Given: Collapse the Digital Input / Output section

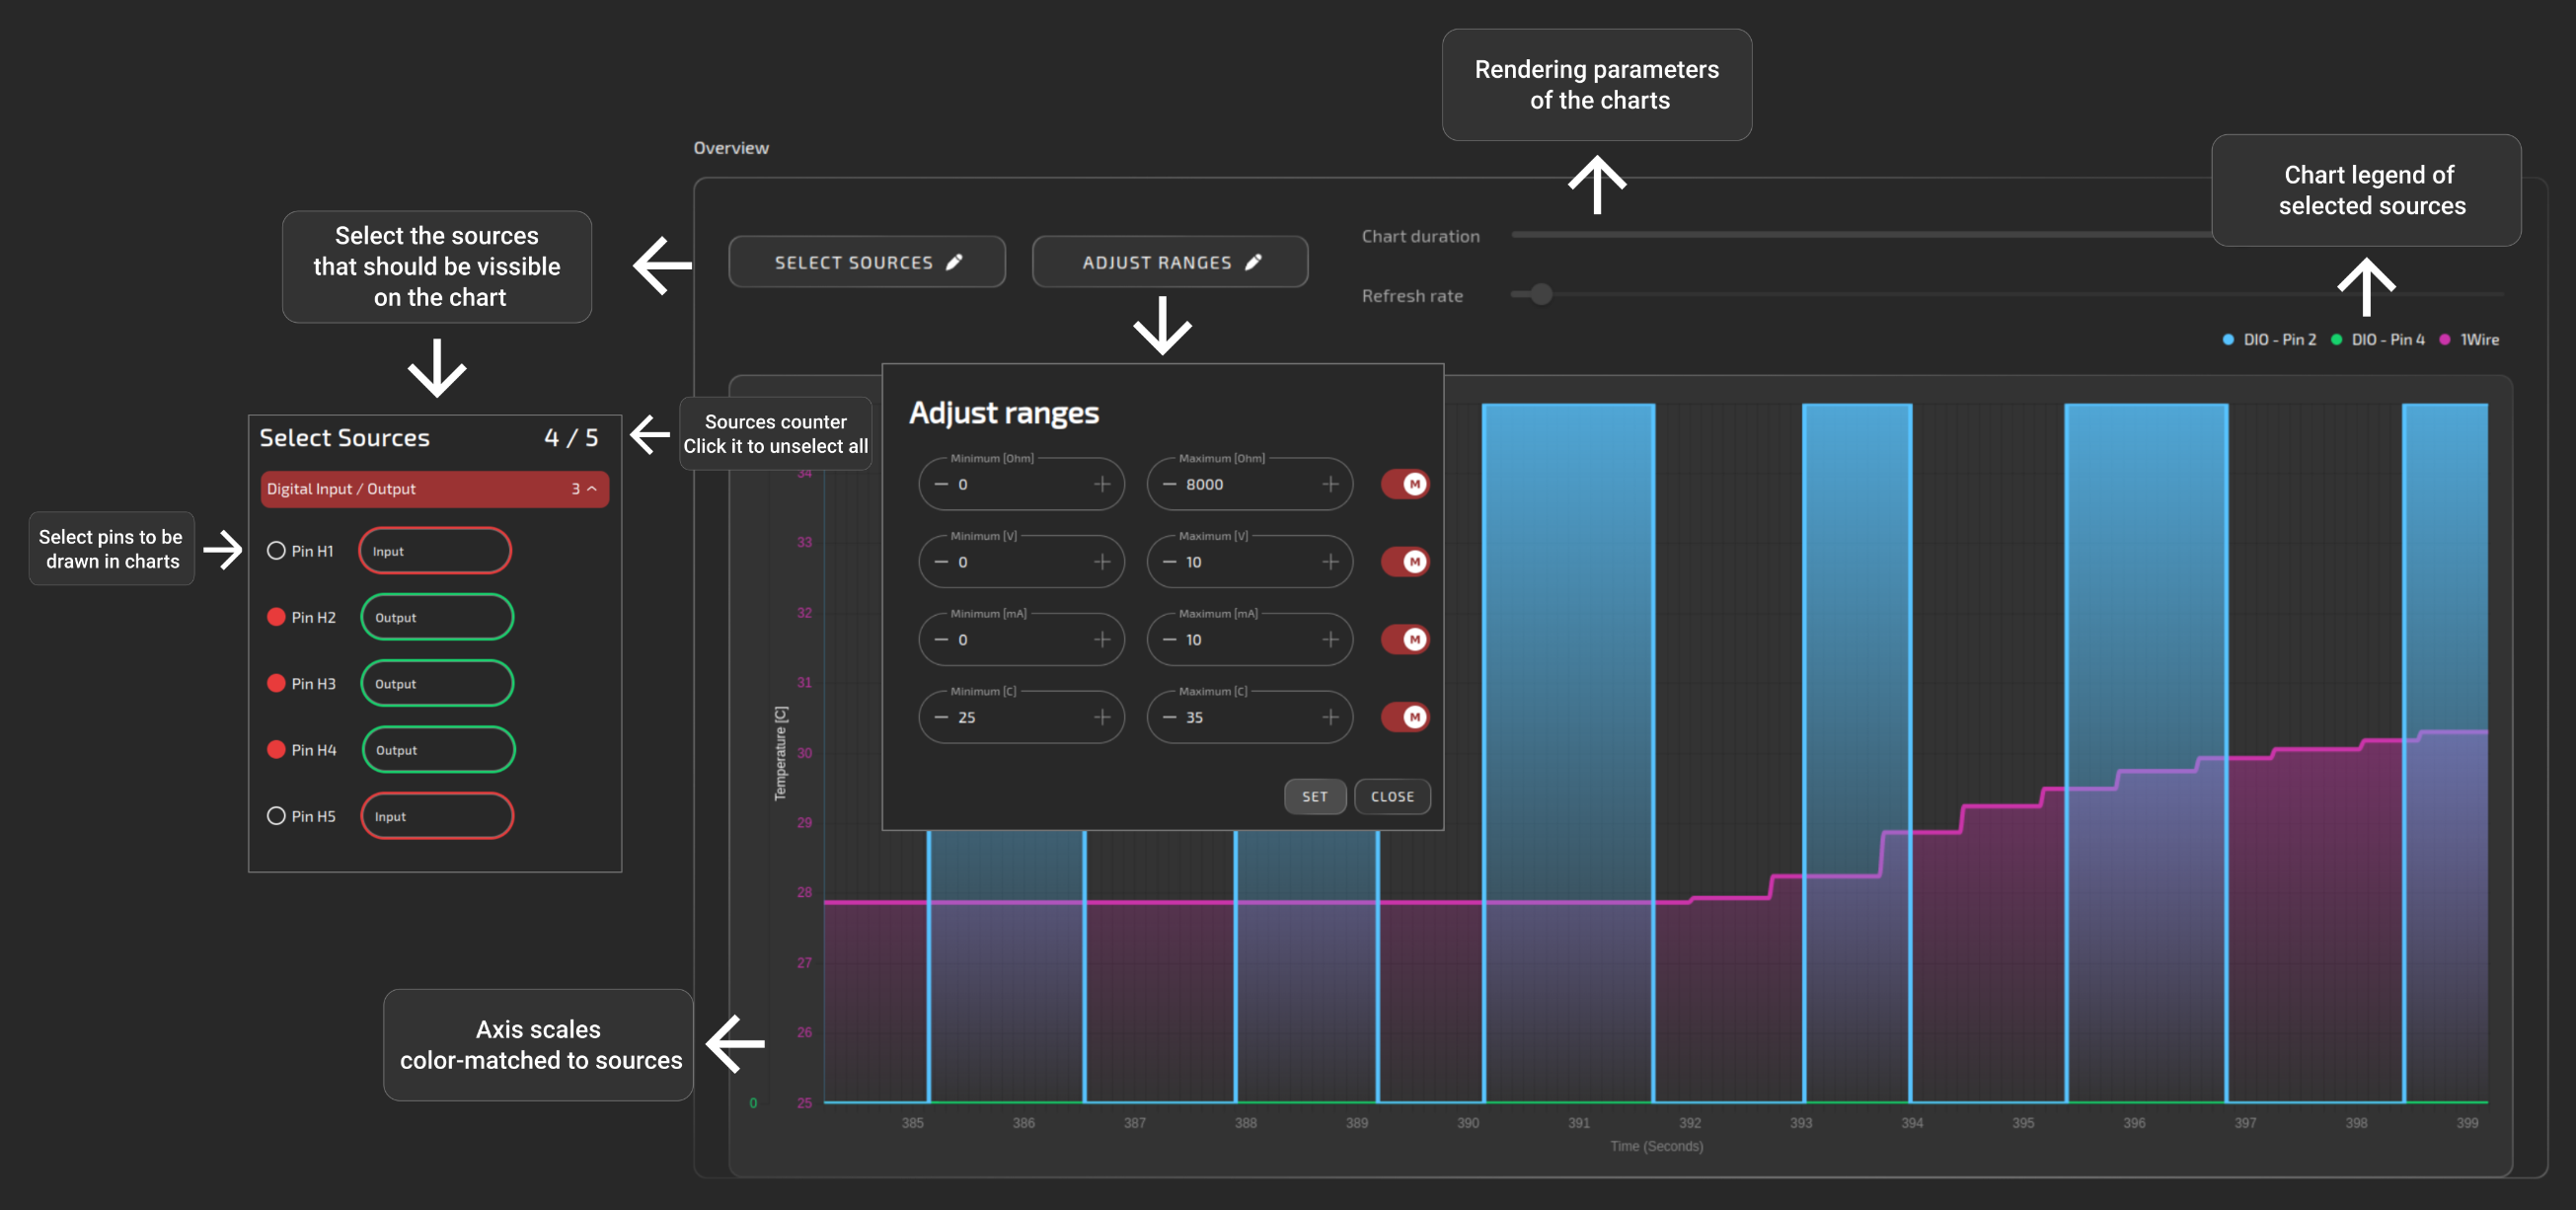Looking at the screenshot, I should (x=591, y=489).
